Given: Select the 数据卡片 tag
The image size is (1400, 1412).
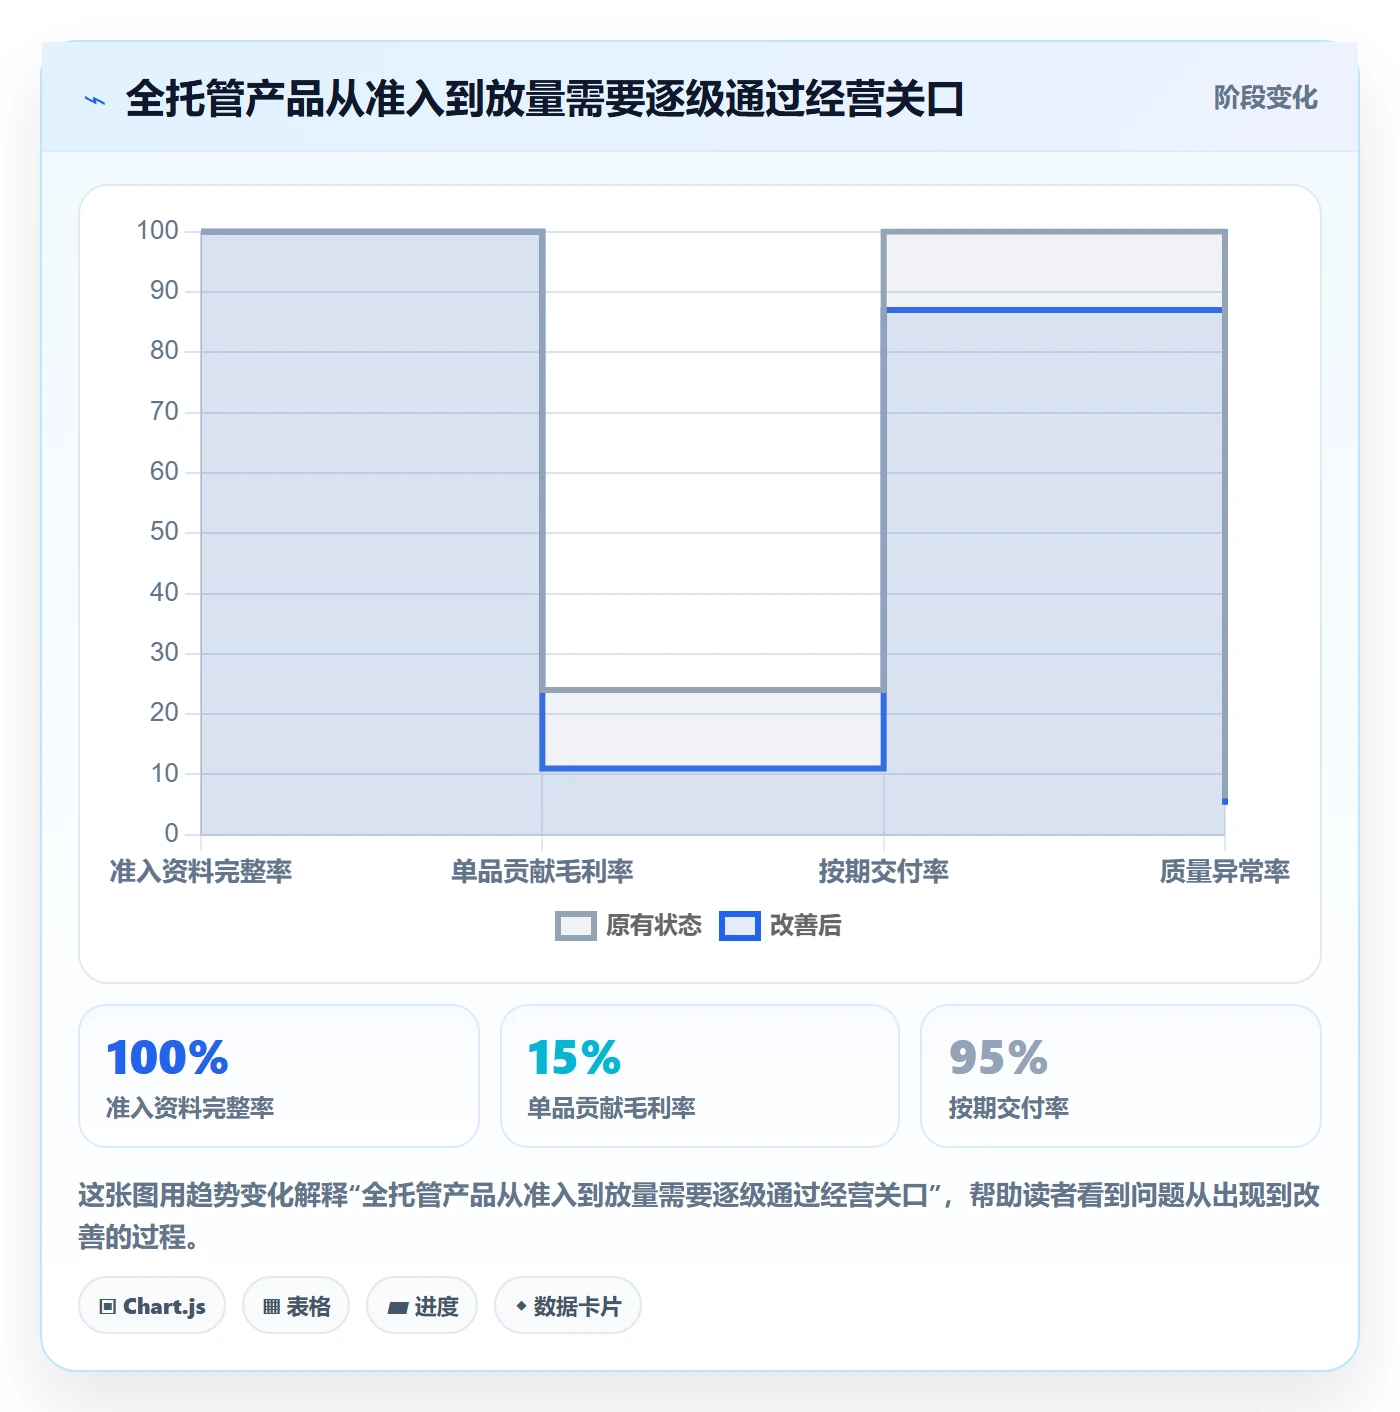Looking at the screenshot, I should pyautogui.click(x=568, y=1306).
